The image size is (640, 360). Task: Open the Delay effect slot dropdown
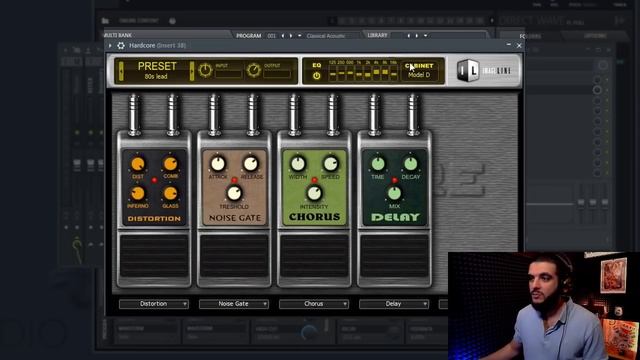394,304
